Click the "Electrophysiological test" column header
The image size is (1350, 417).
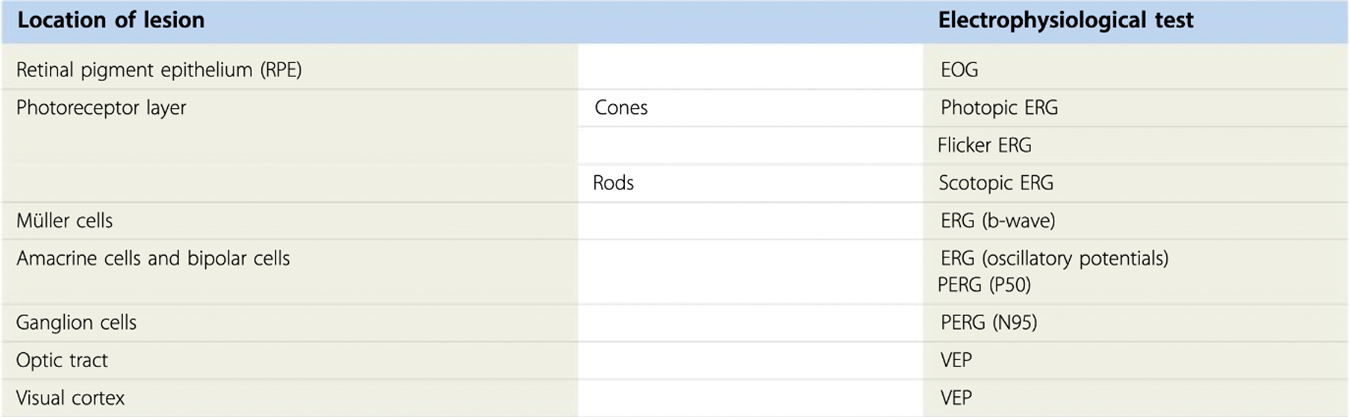tap(1065, 21)
